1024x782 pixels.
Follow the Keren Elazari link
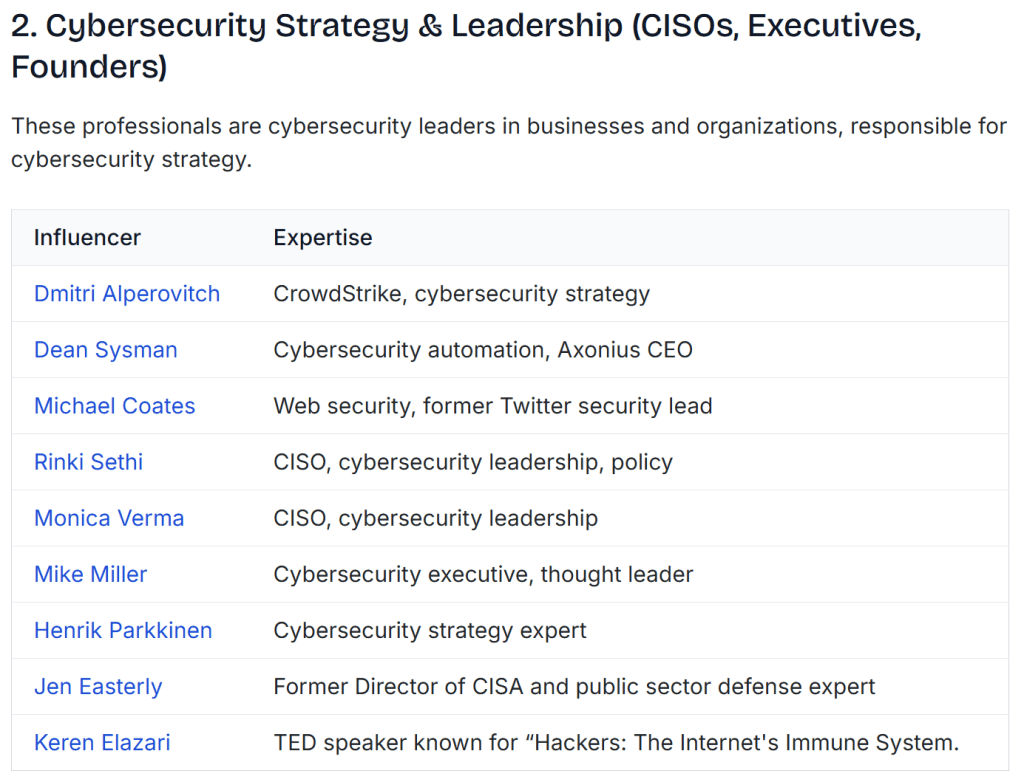coord(102,743)
